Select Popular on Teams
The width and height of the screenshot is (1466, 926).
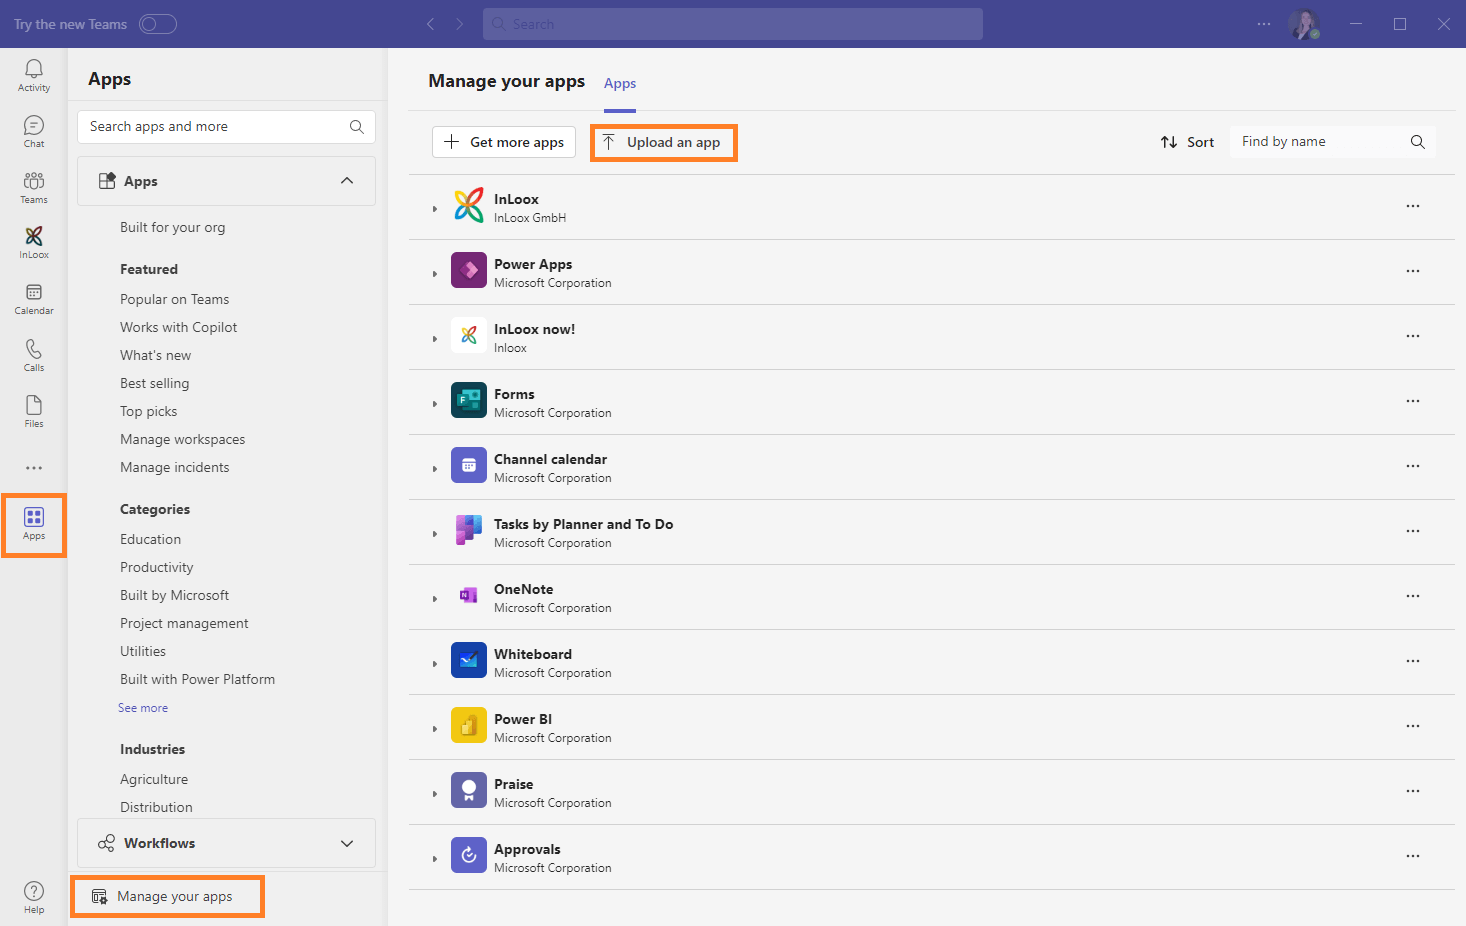[x=175, y=299]
